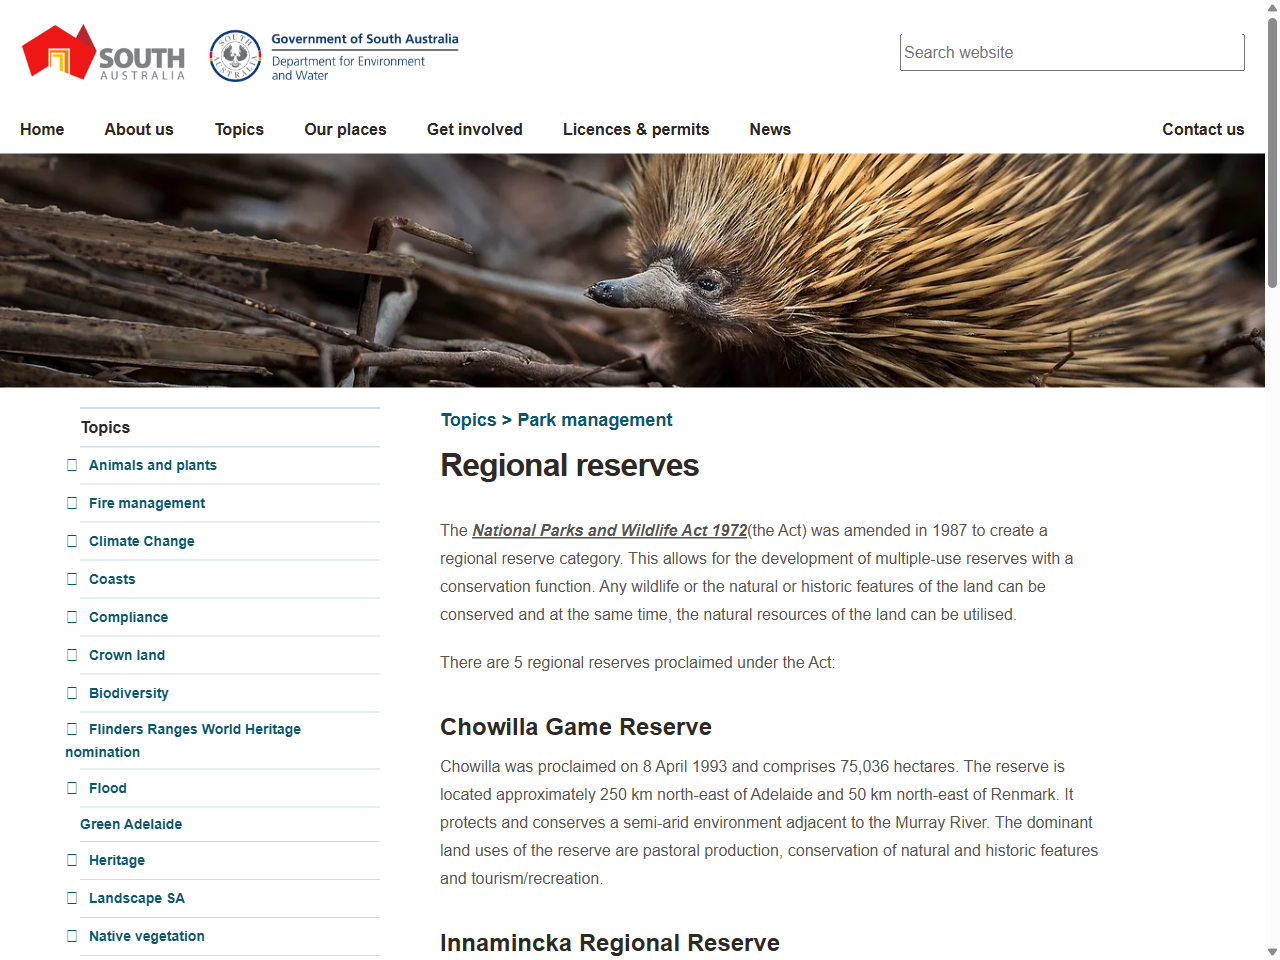Open the Get involved menu
This screenshot has width=1280, height=960.
pos(475,129)
